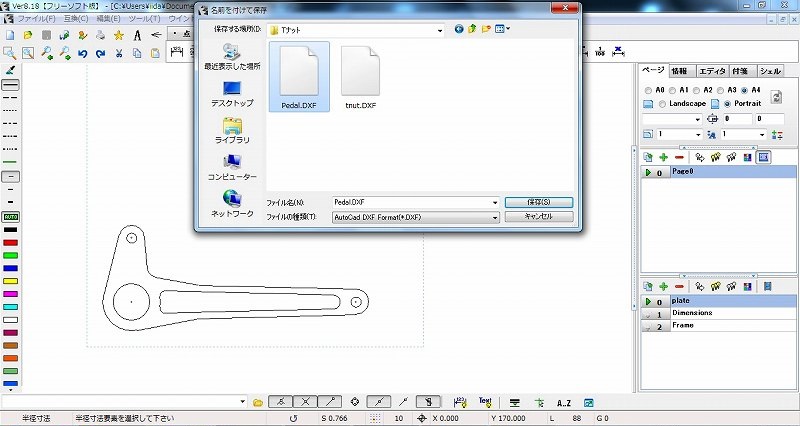The height and width of the screenshot is (426, 800).
Task: Open the file type AutoCad DXF dropdown
Action: pyautogui.click(x=494, y=217)
